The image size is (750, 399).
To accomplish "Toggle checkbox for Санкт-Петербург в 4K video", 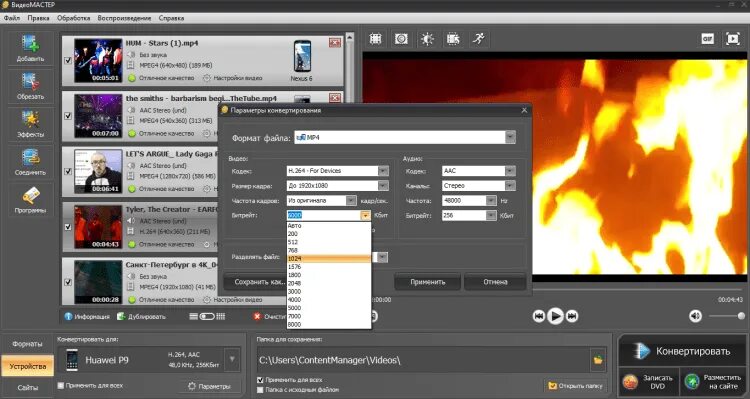I will click(x=67, y=282).
